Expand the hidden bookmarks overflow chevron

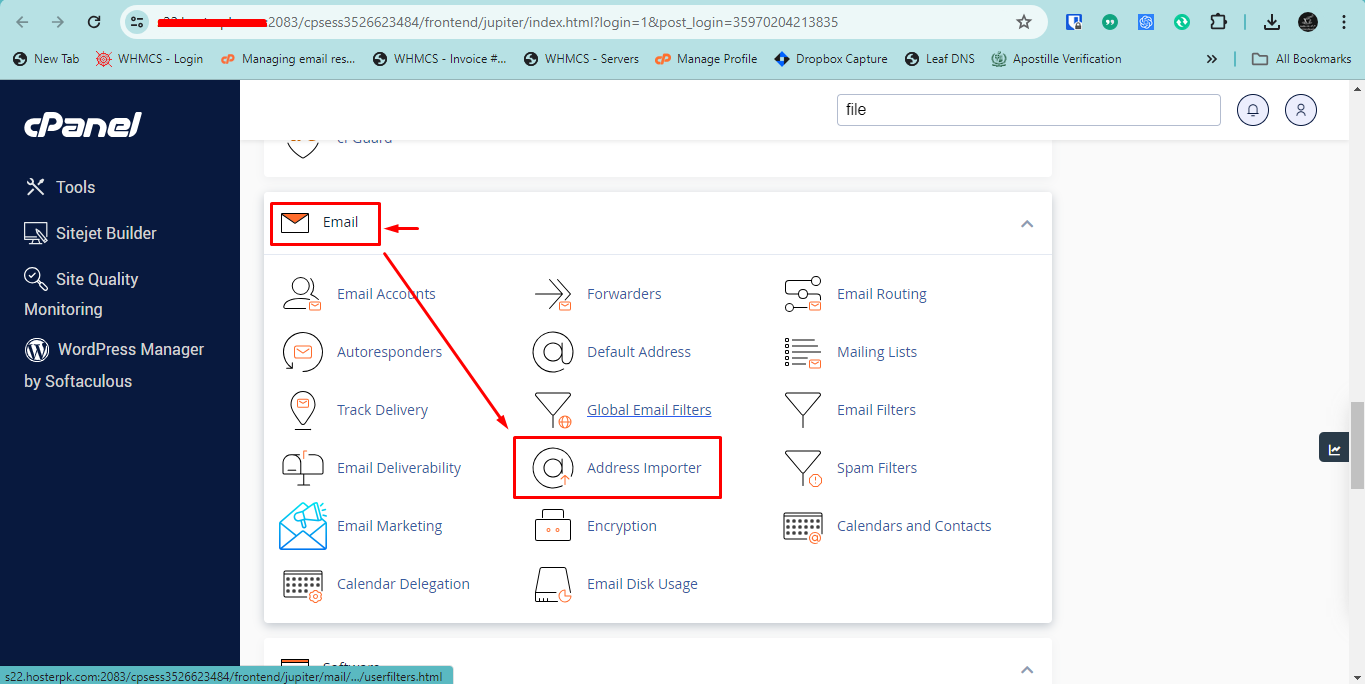click(x=1212, y=59)
